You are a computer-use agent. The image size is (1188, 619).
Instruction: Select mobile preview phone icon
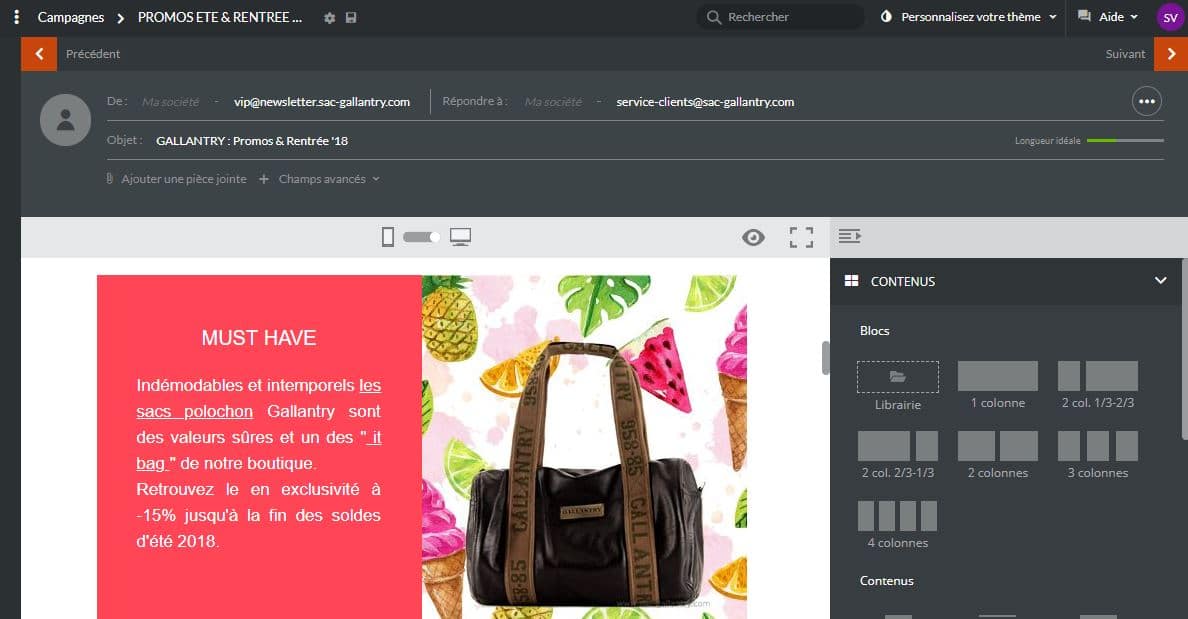(388, 237)
